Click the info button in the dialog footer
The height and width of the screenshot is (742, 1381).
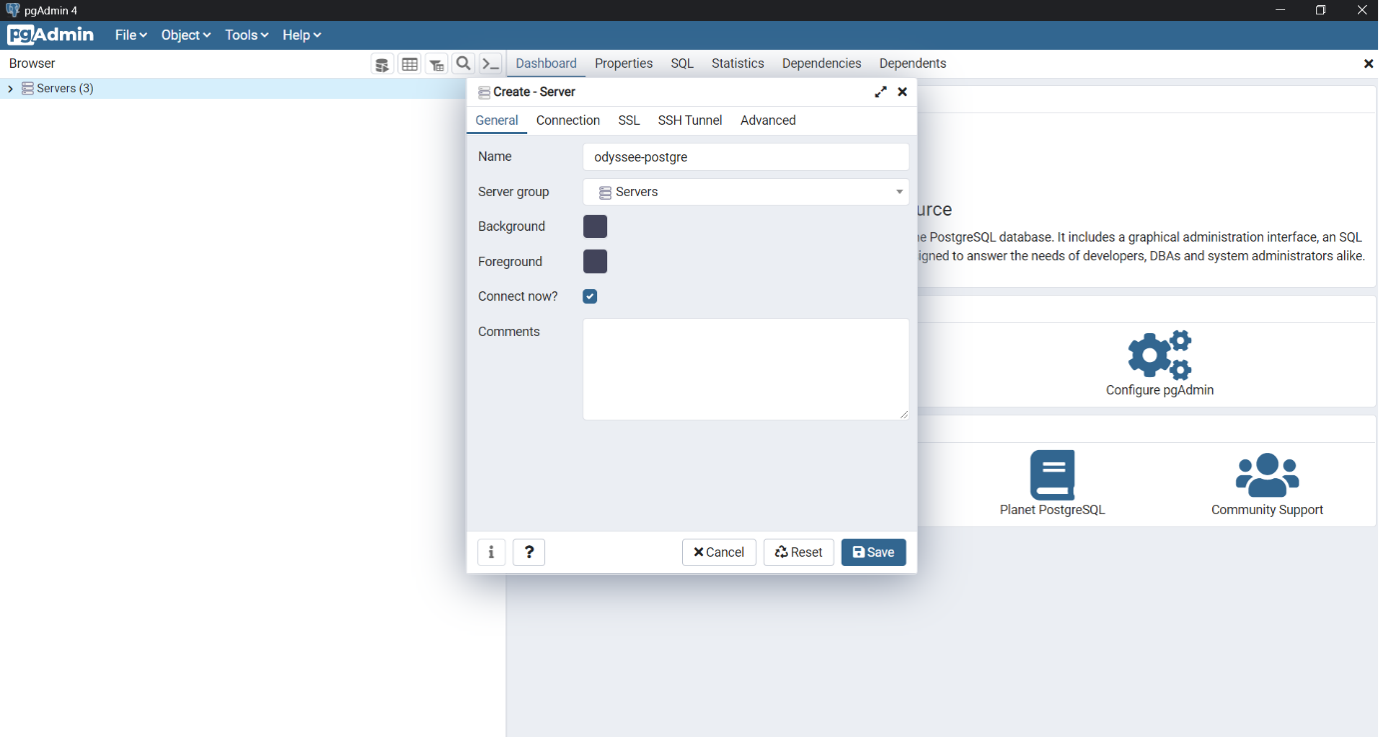(x=491, y=552)
